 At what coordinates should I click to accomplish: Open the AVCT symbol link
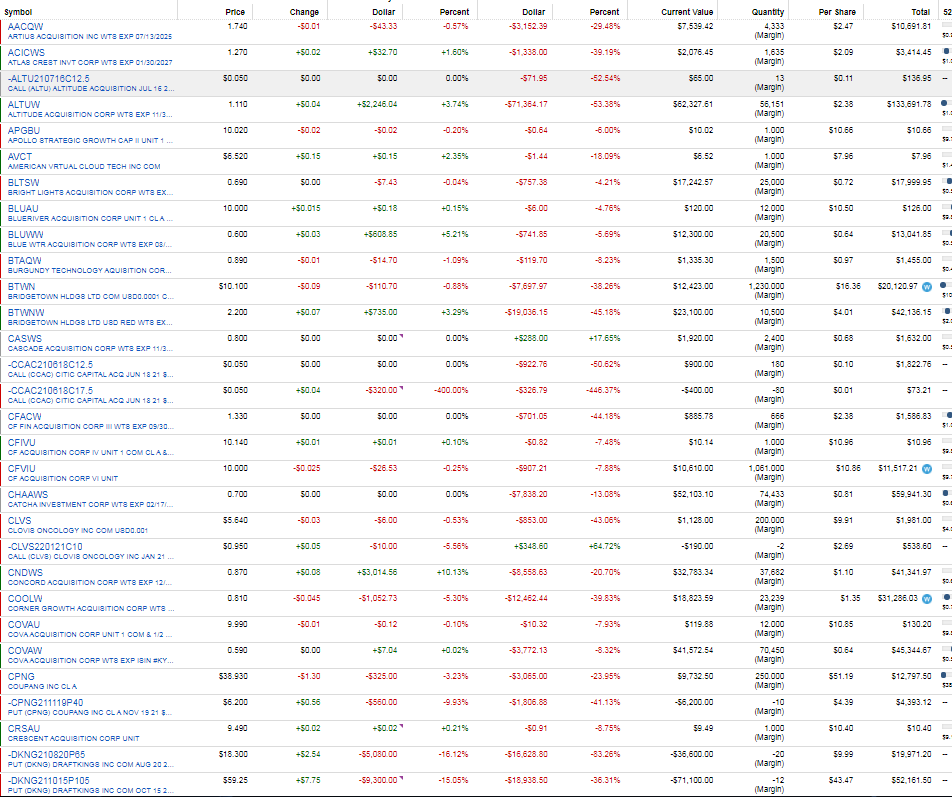tap(19, 157)
